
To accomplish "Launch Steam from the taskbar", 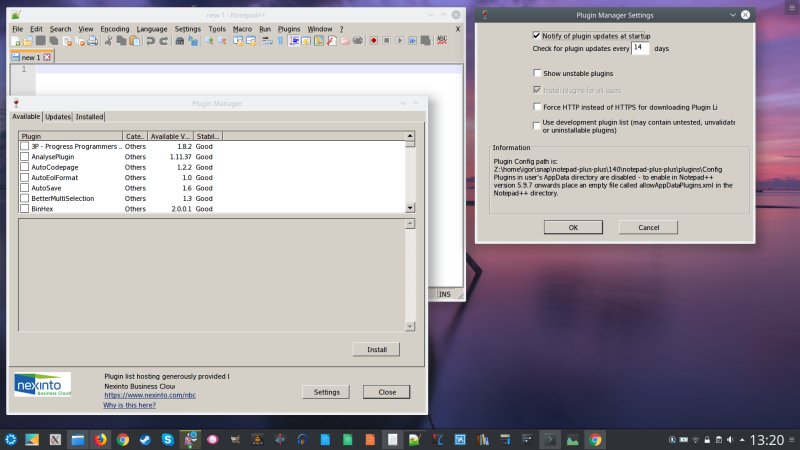I will [145, 439].
